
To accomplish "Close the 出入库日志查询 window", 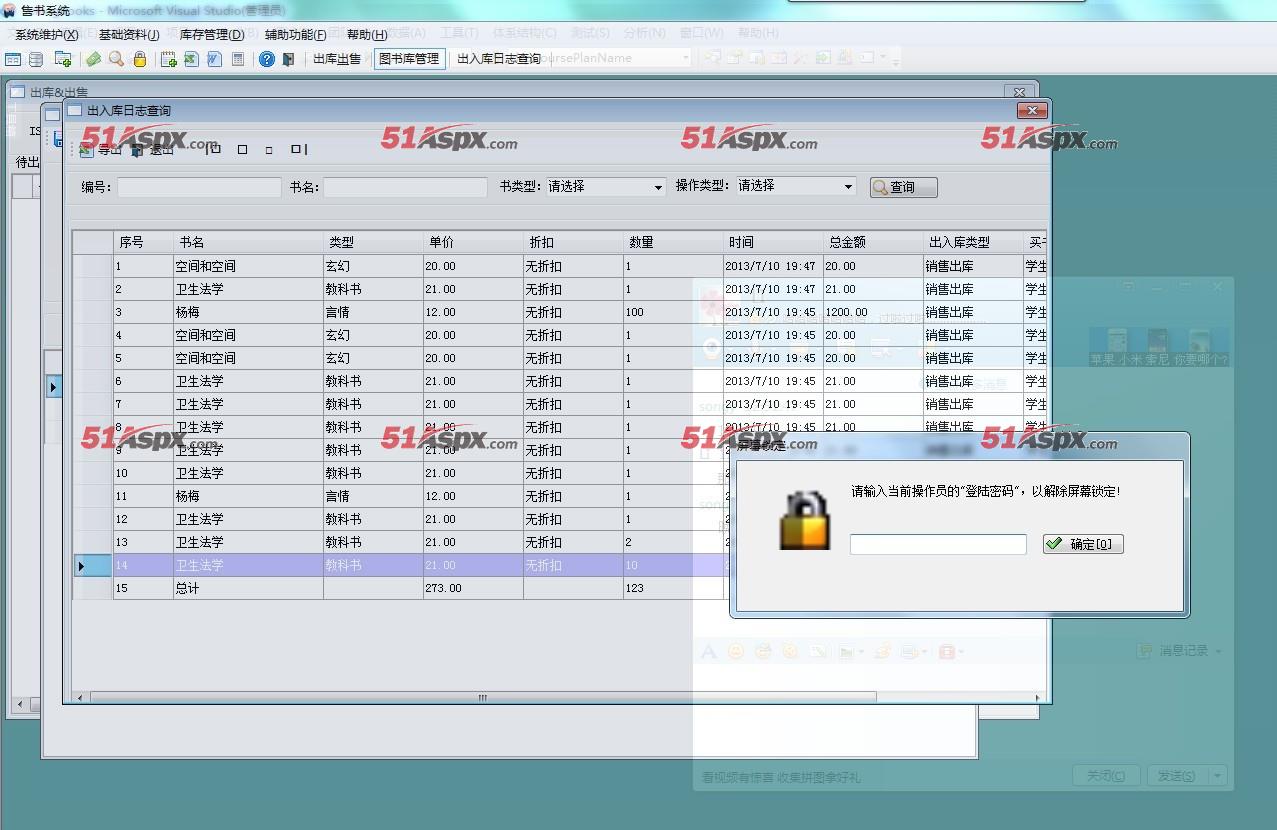I will [x=1032, y=110].
